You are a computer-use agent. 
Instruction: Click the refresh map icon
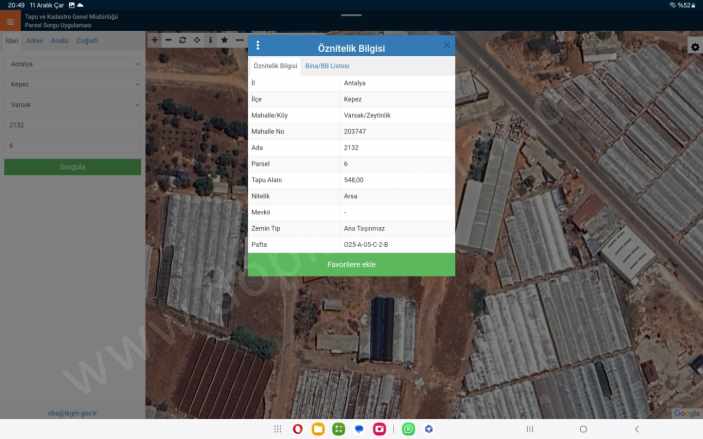pos(182,40)
